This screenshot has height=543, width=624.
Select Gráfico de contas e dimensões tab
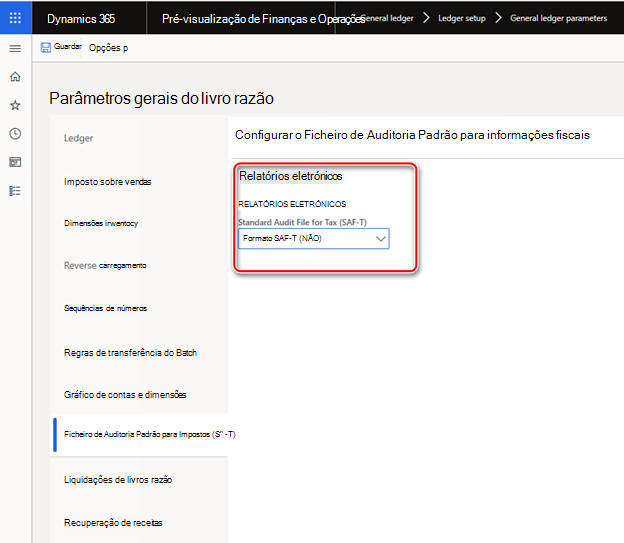(125, 395)
